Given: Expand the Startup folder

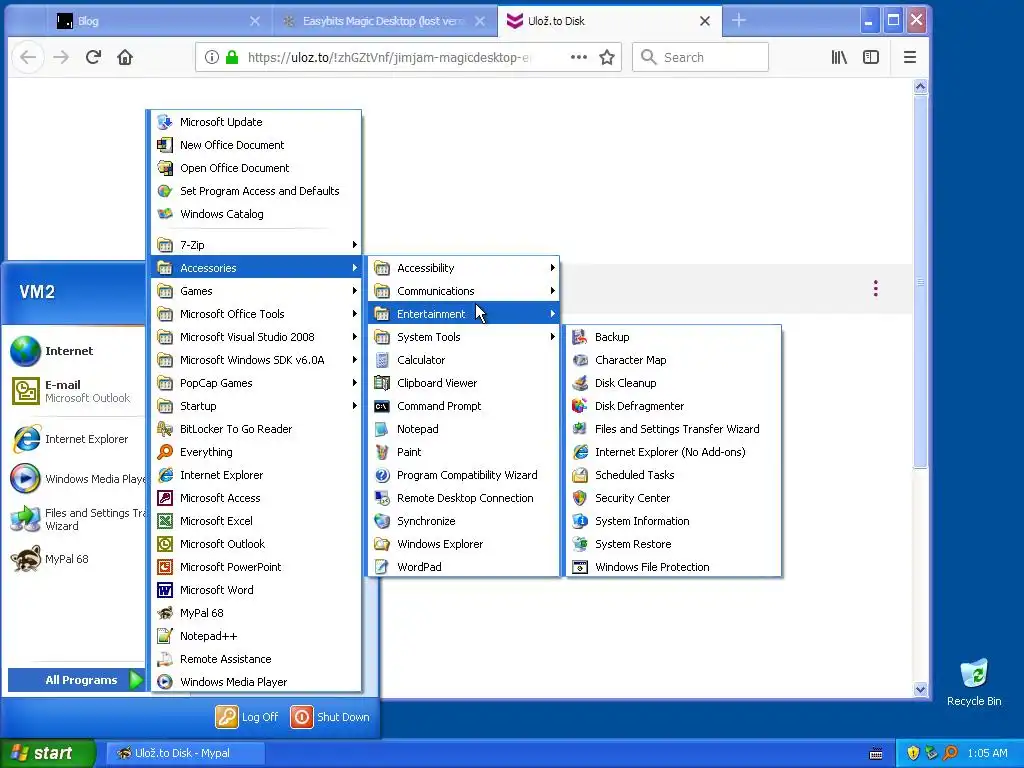Looking at the screenshot, I should pyautogui.click(x=256, y=406).
